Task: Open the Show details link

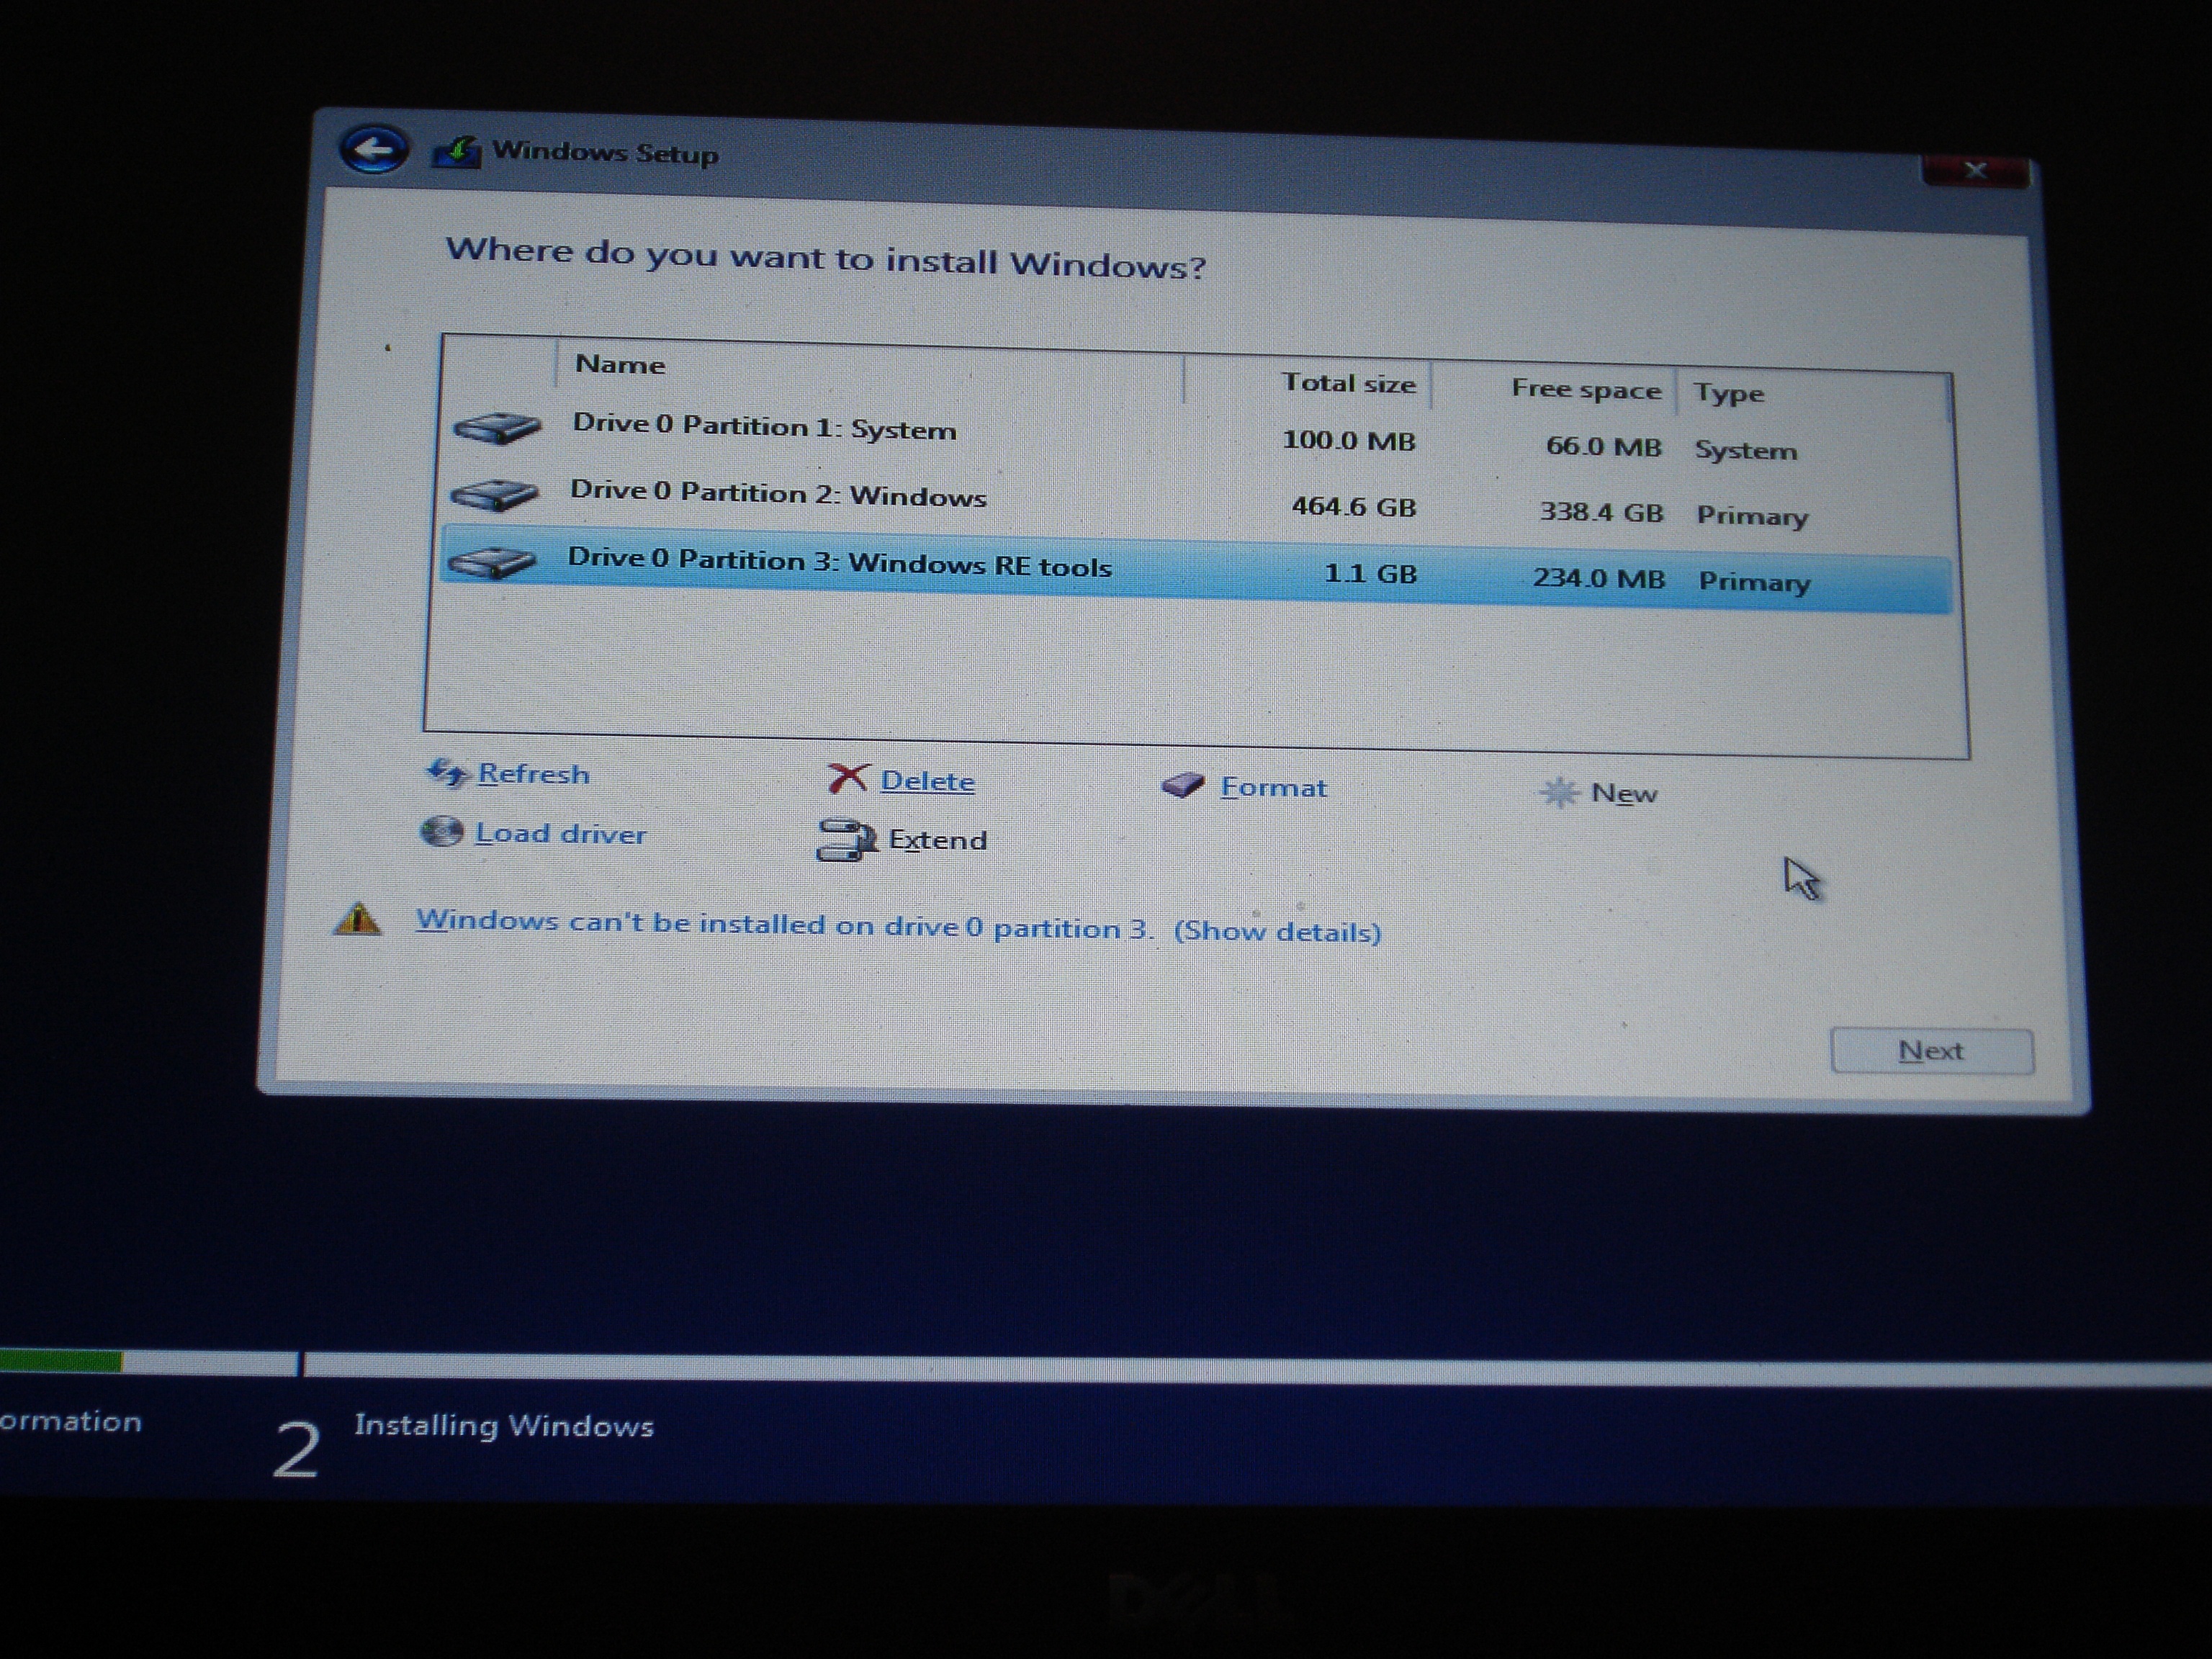Action: pyautogui.click(x=1277, y=932)
